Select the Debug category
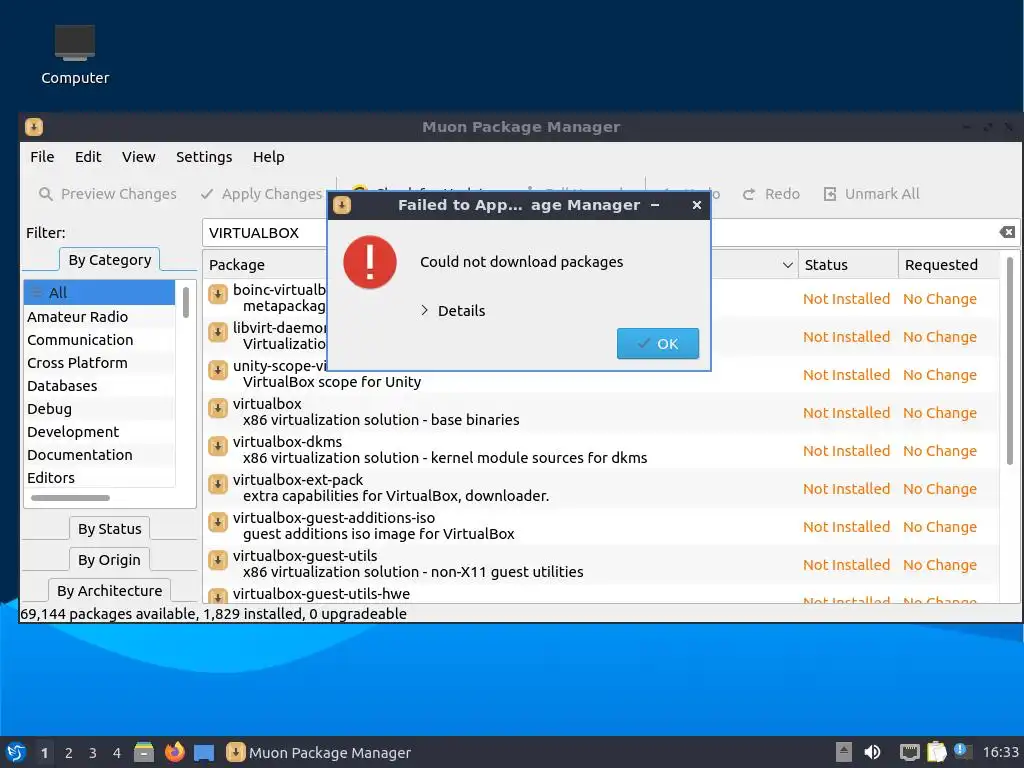 coord(99,409)
